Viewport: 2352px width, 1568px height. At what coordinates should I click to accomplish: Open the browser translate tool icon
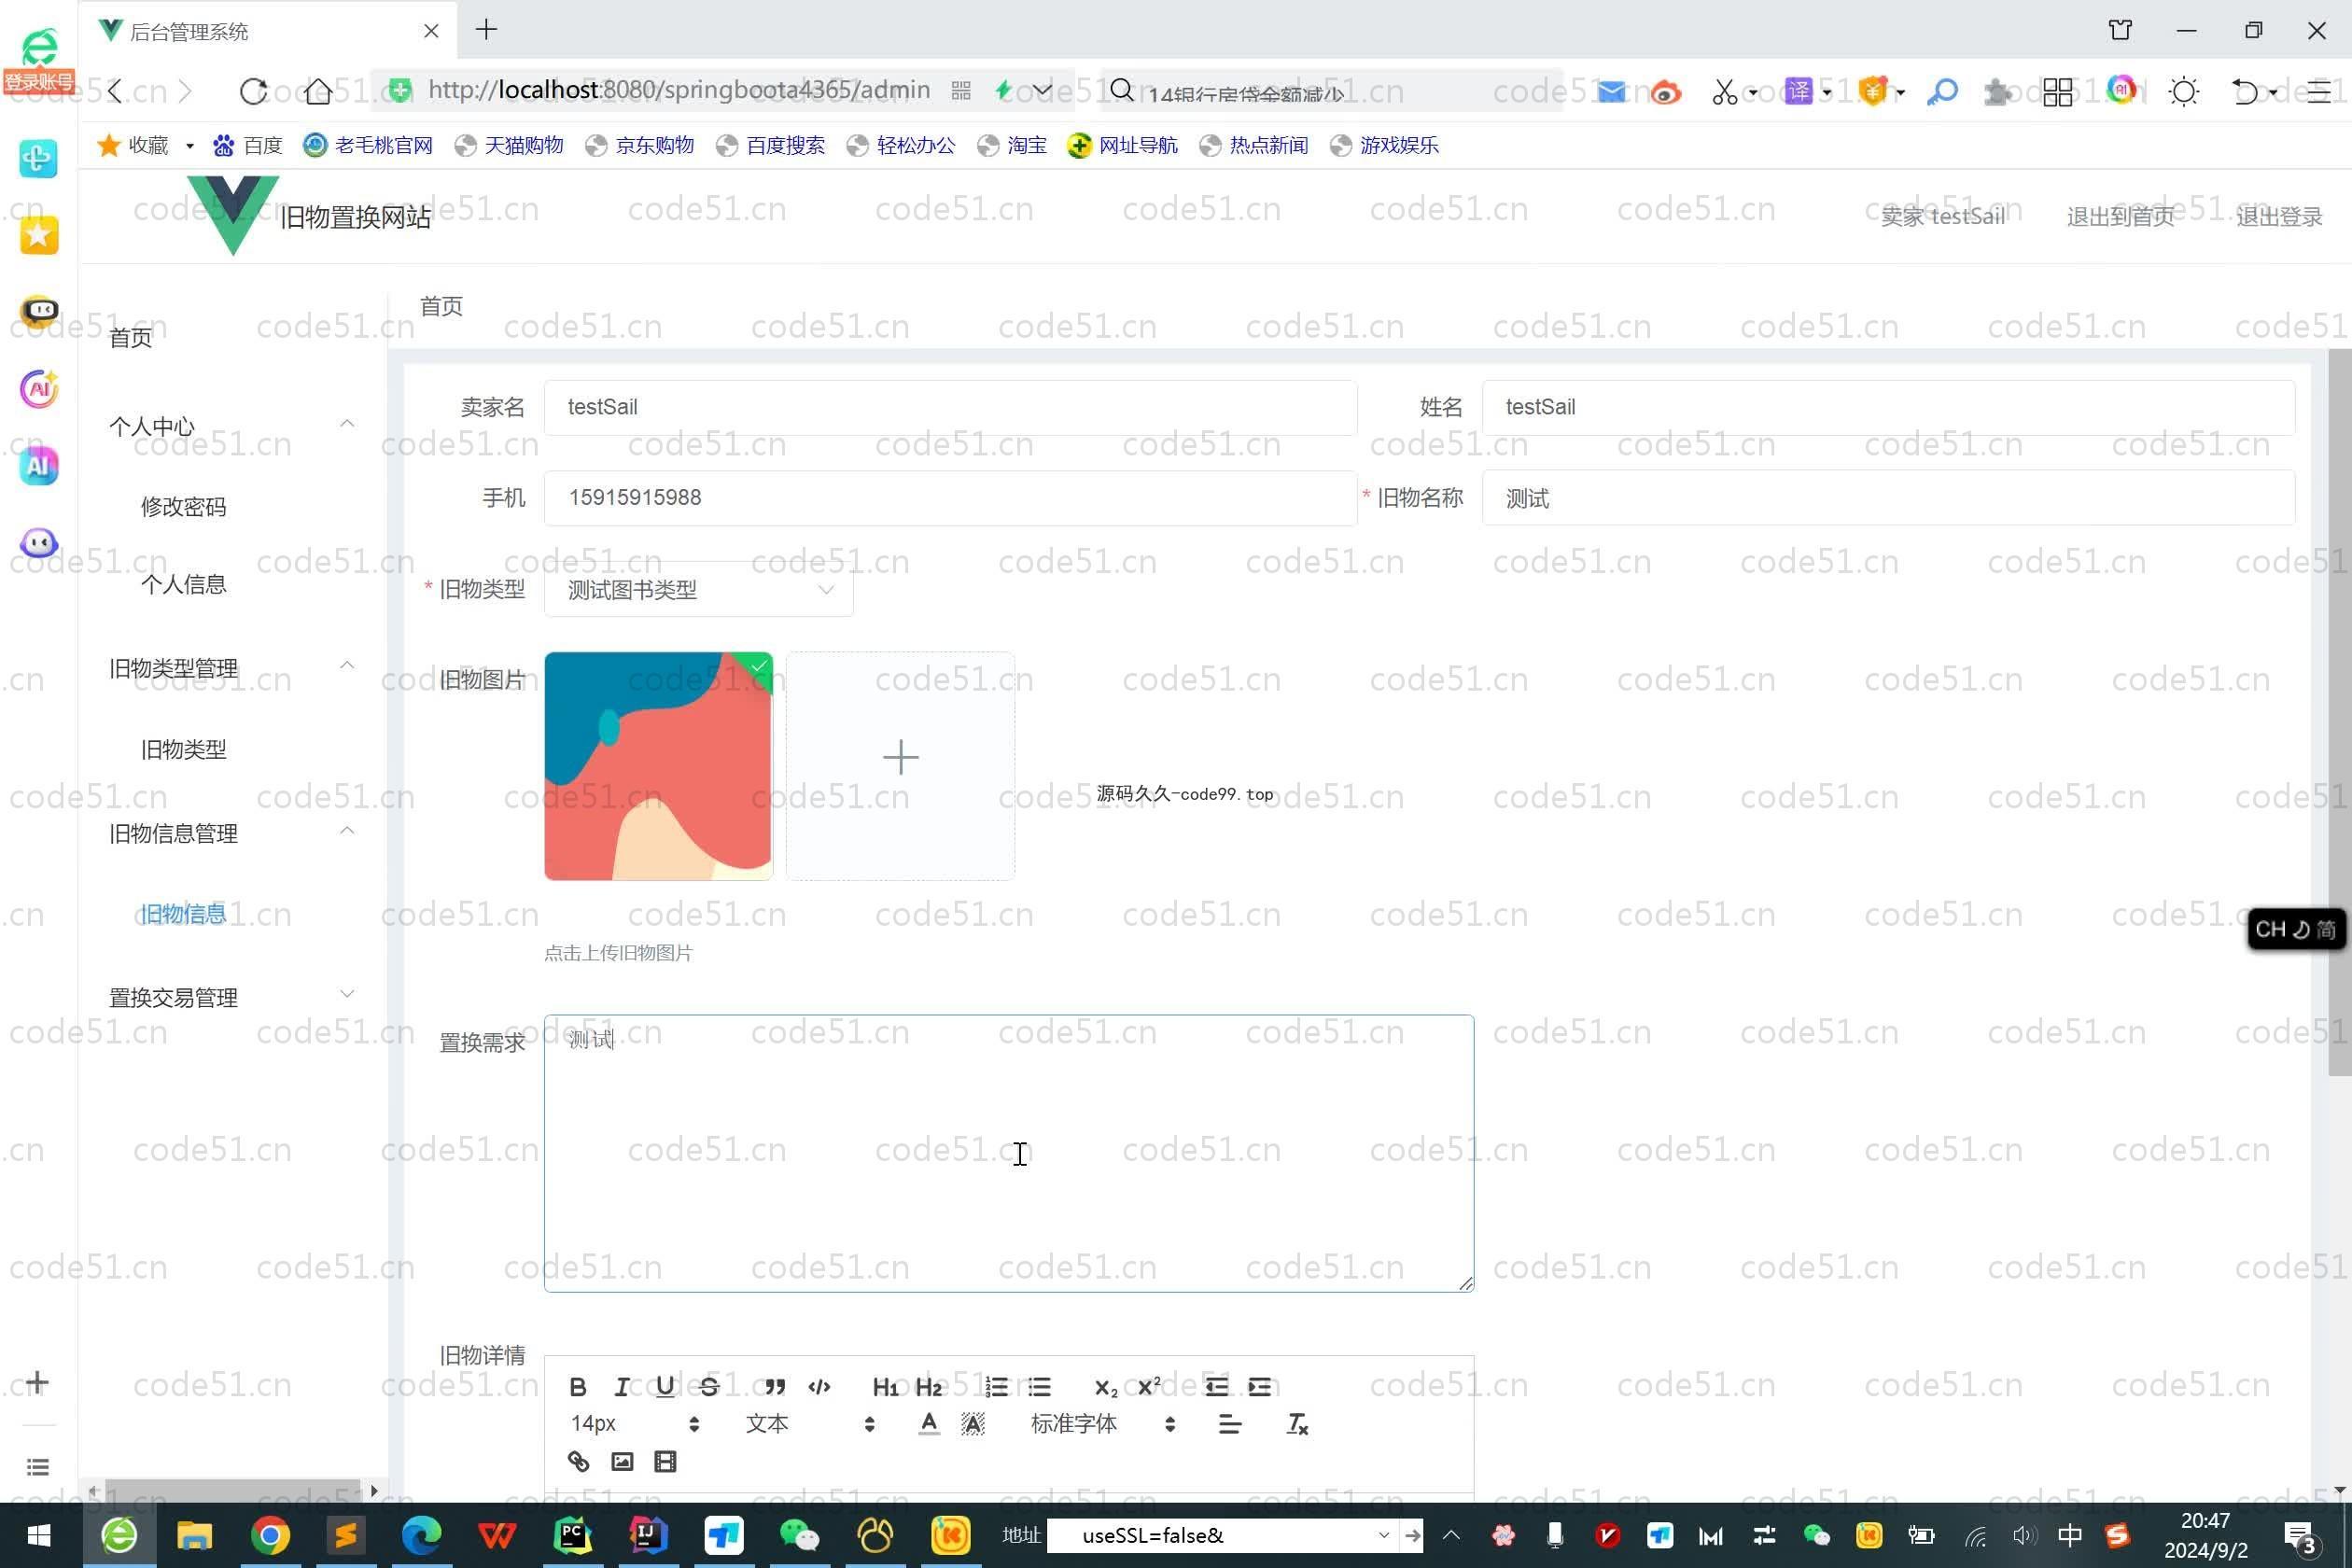pos(1799,91)
